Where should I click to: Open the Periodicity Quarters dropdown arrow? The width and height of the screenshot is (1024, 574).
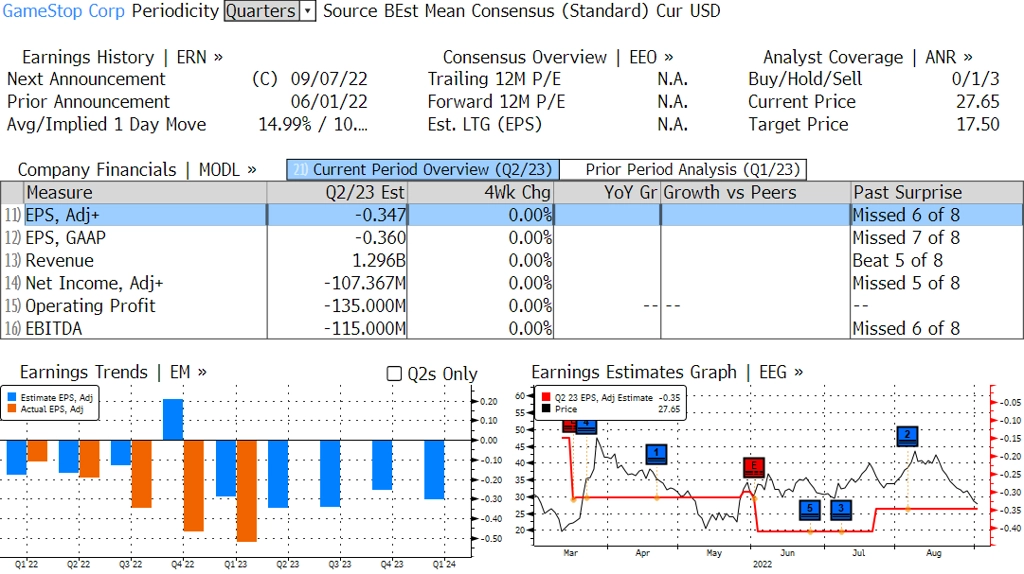pyautogui.click(x=308, y=11)
